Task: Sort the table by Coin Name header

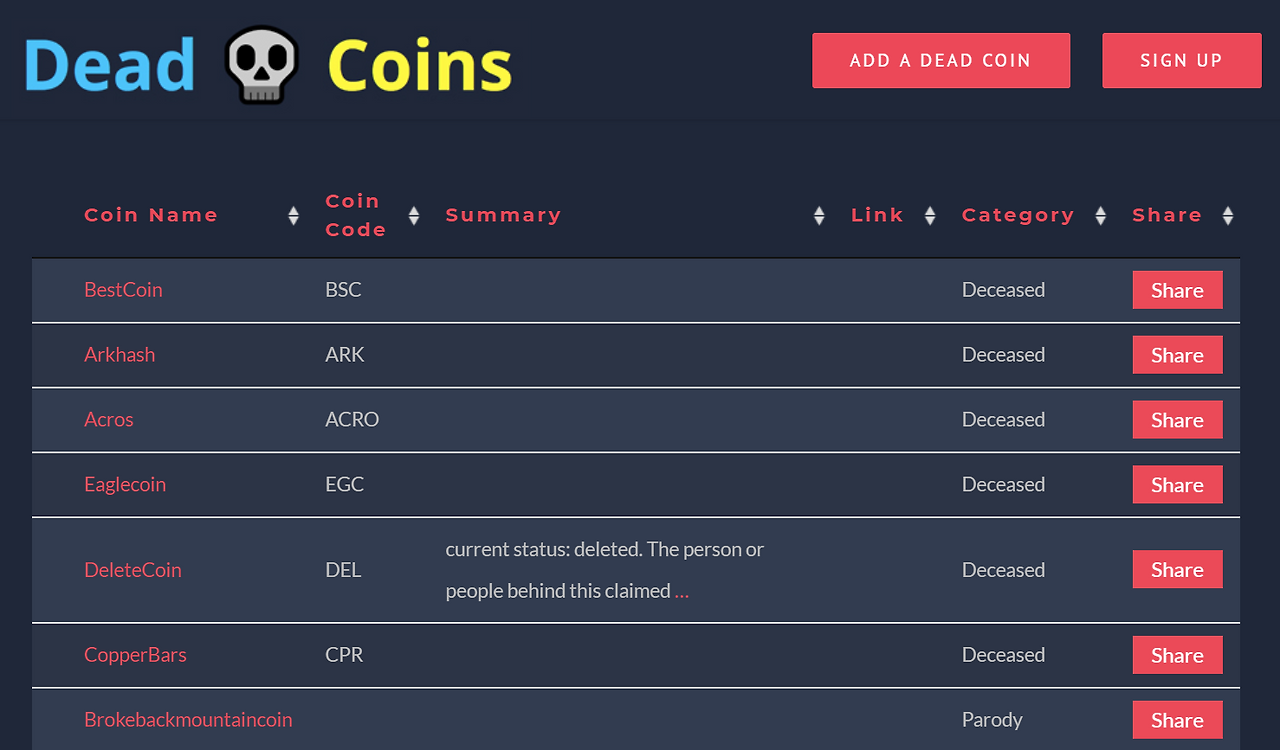Action: coord(151,214)
